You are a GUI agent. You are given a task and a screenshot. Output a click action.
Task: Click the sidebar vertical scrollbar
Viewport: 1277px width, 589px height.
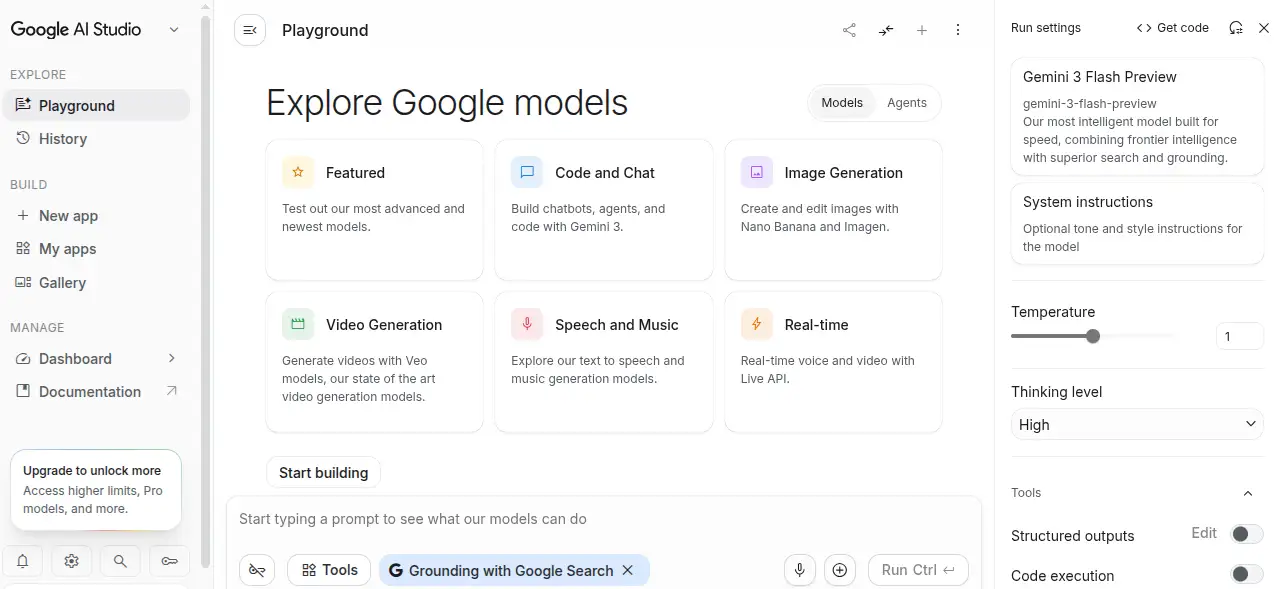[x=206, y=290]
